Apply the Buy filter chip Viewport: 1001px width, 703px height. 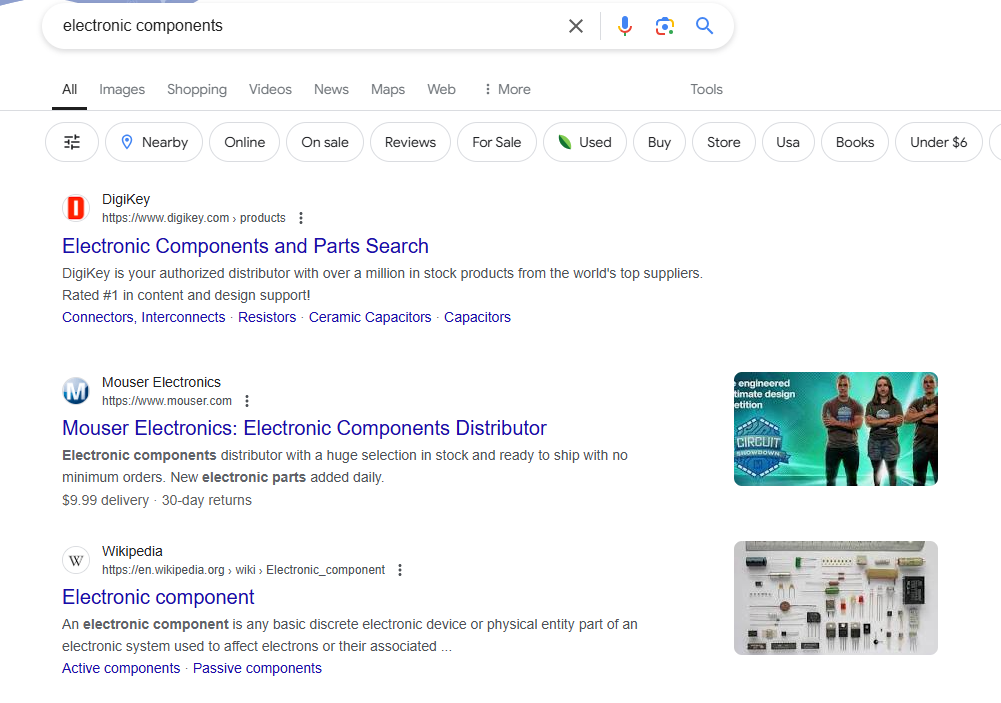tap(659, 142)
